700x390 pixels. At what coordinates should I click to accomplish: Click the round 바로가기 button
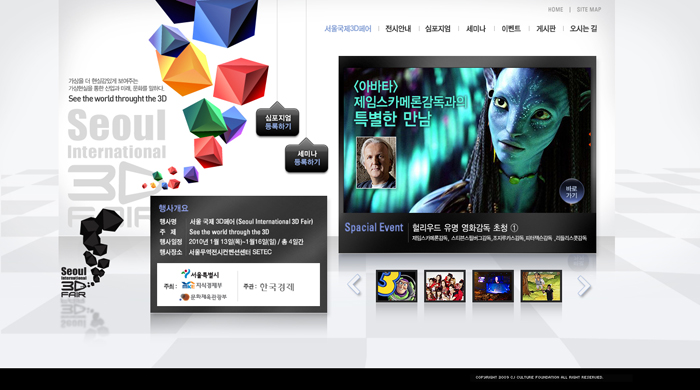571,192
